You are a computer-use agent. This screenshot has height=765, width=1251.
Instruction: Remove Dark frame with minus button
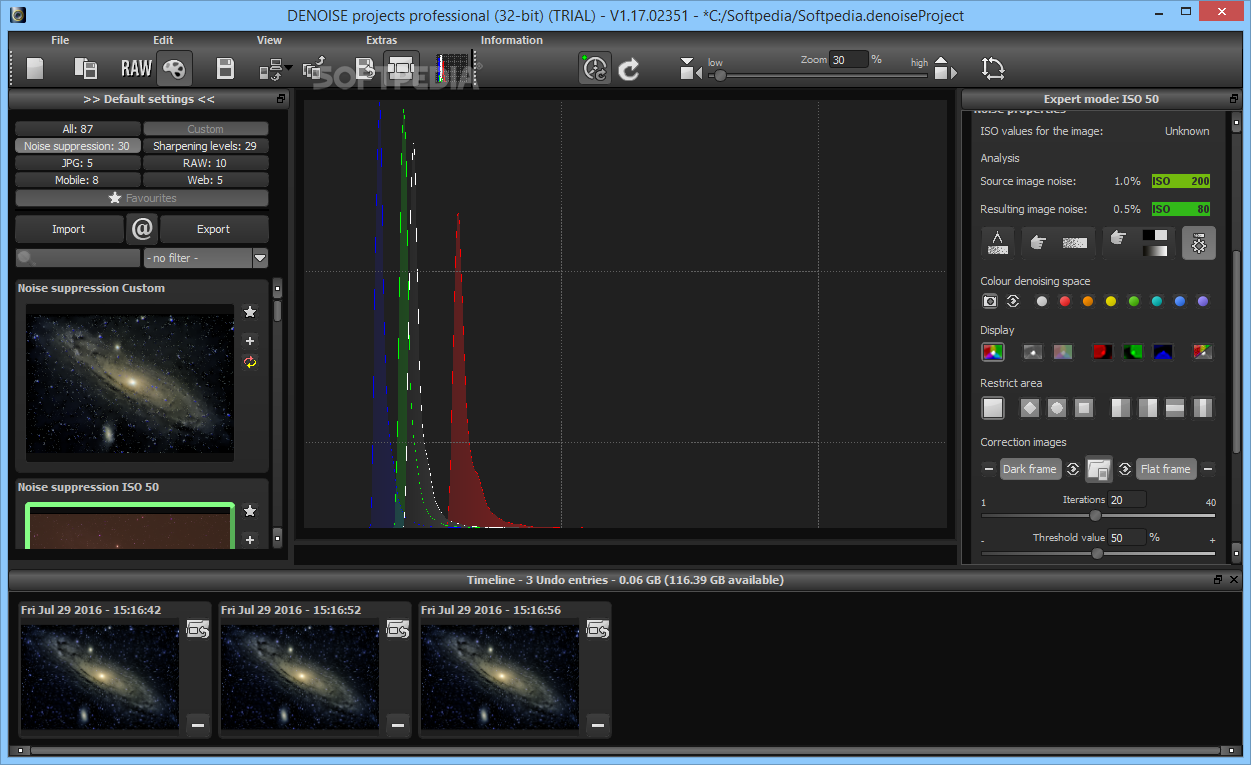[x=989, y=469]
